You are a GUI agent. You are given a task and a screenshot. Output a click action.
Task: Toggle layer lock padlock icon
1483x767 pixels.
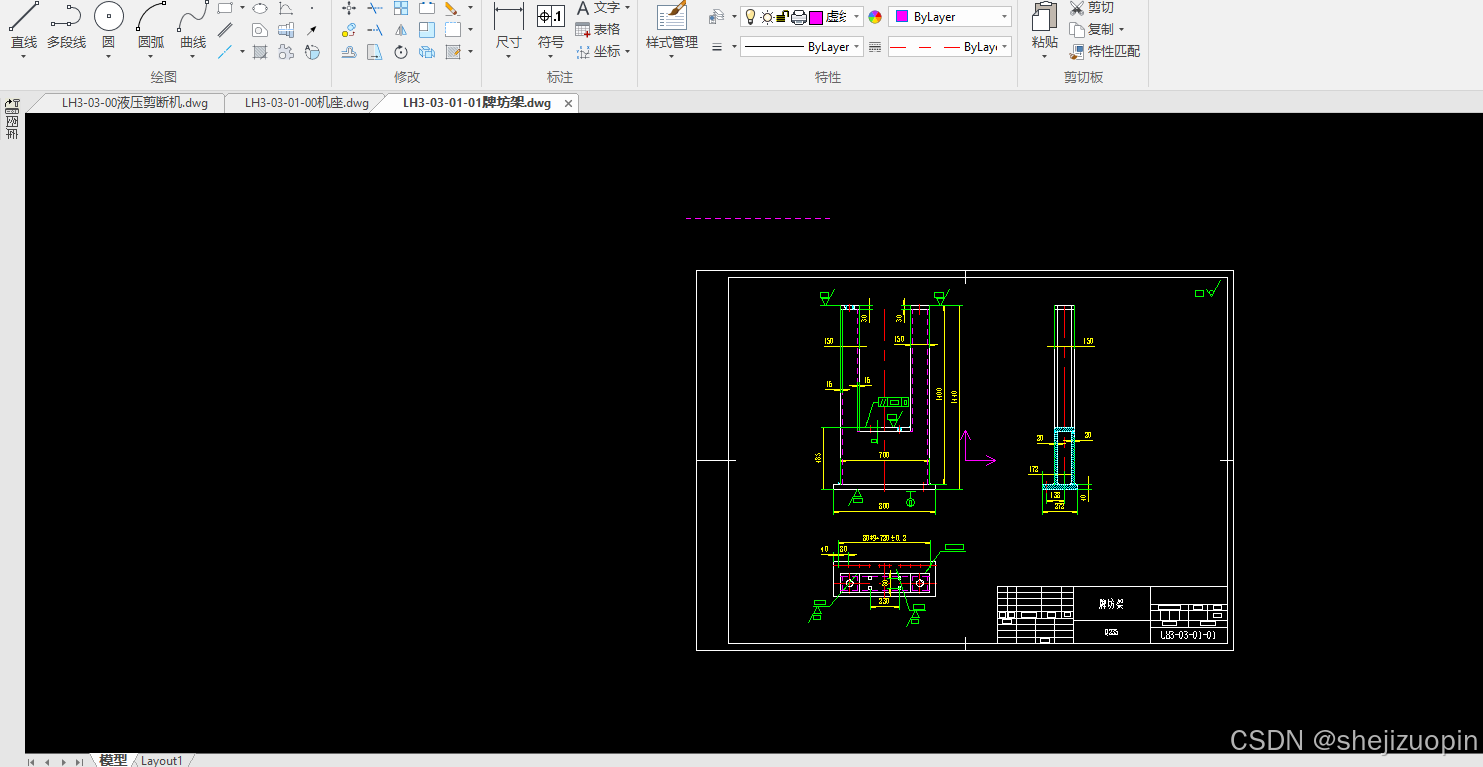783,17
